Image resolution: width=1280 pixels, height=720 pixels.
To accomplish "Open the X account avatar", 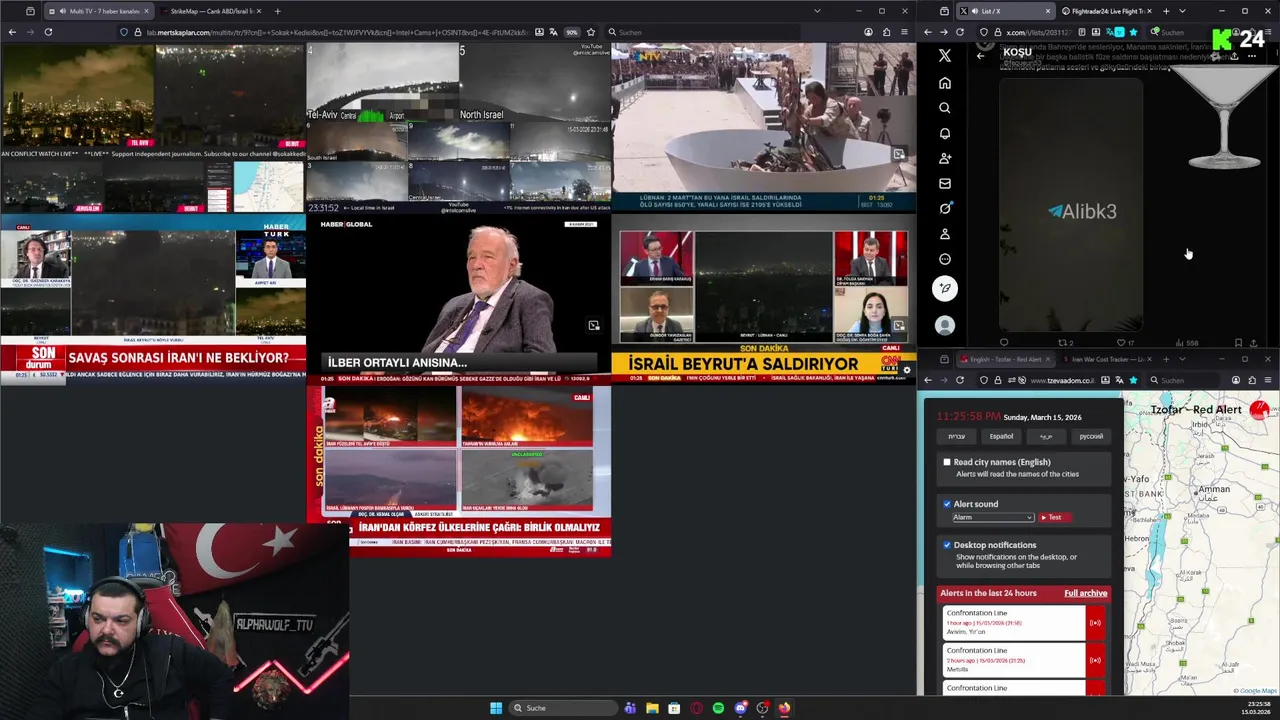I will coord(945,325).
